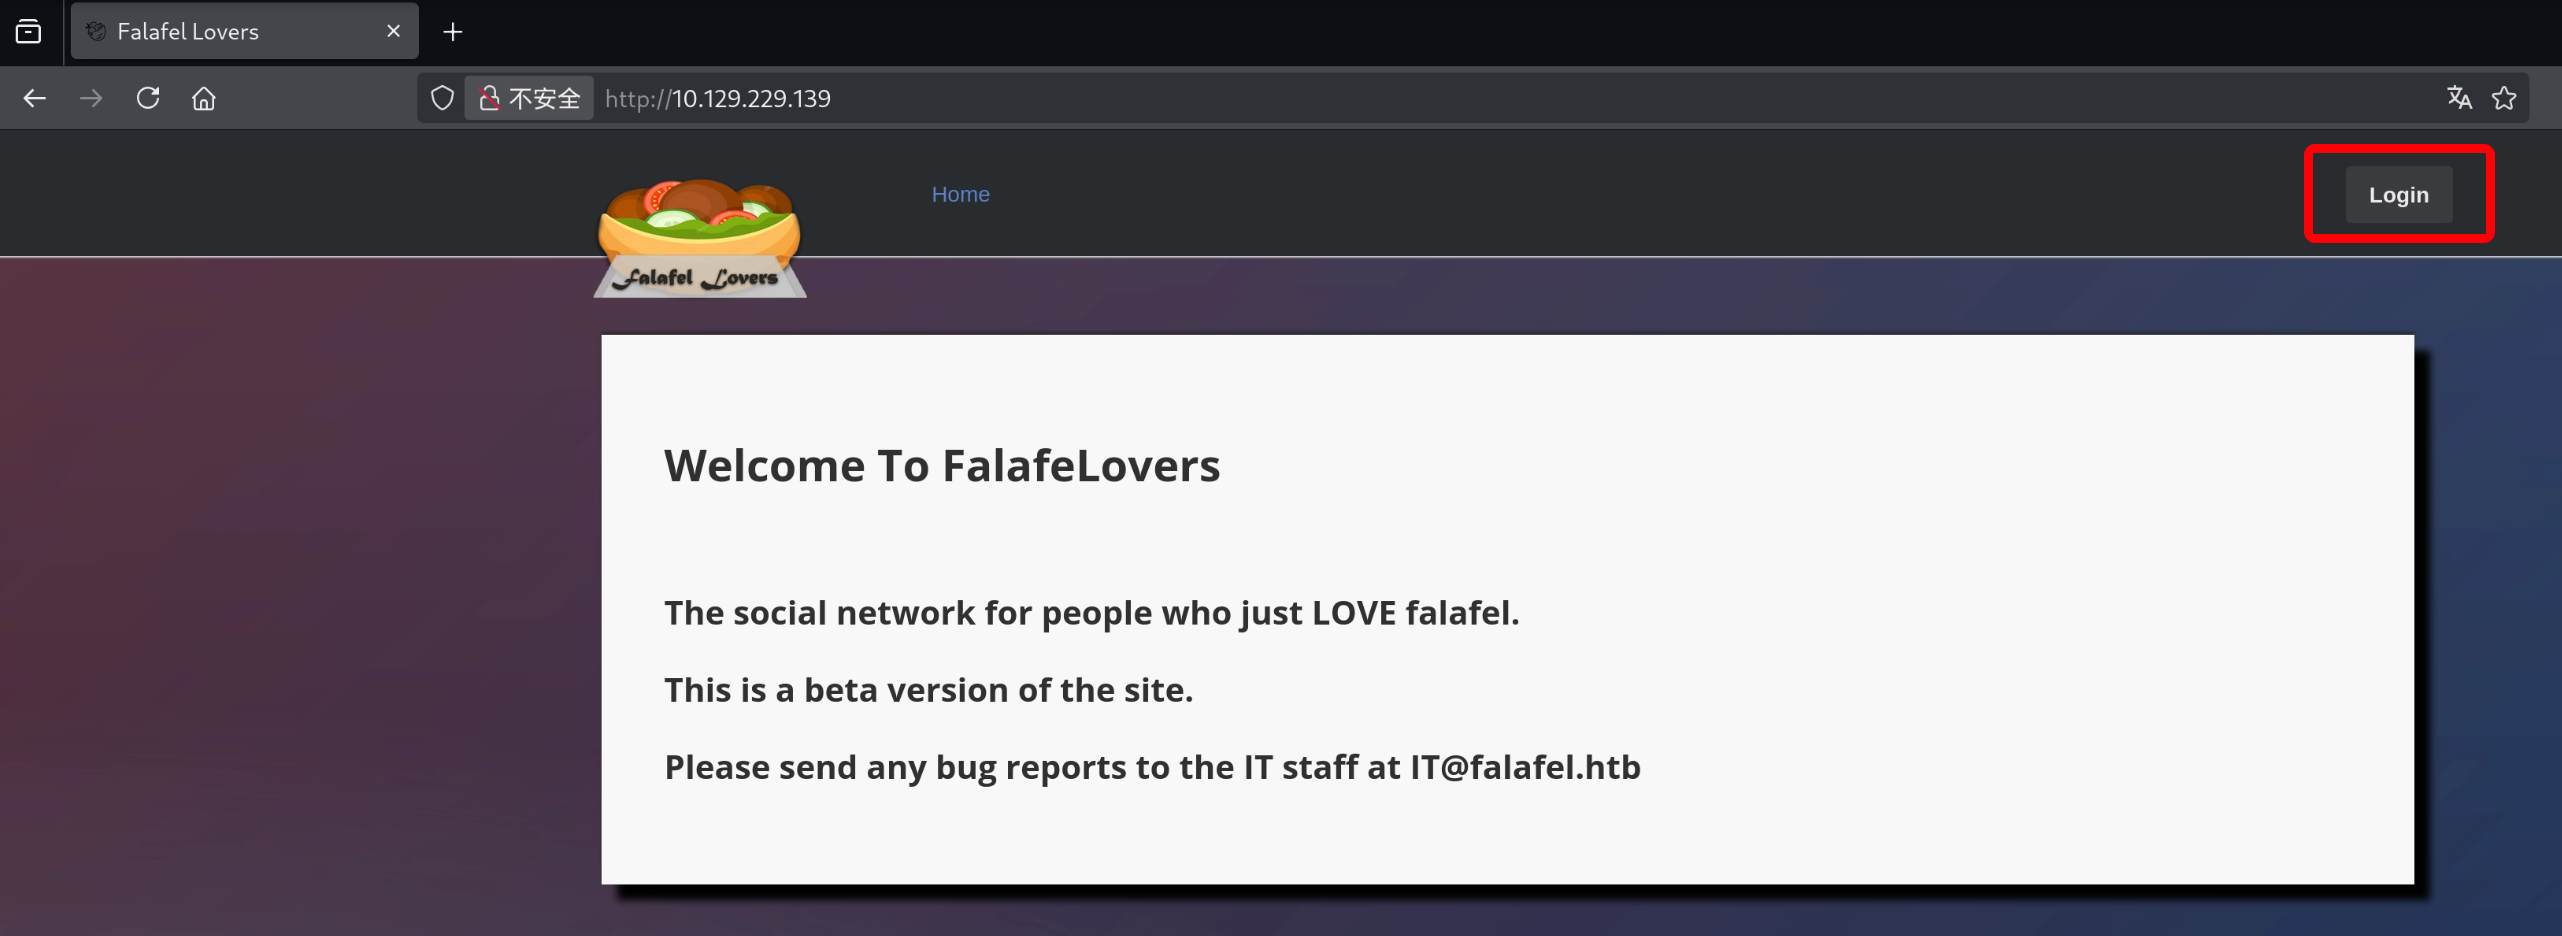Click the social network description line
Viewport: 2562px width, 936px height.
[1091, 613]
